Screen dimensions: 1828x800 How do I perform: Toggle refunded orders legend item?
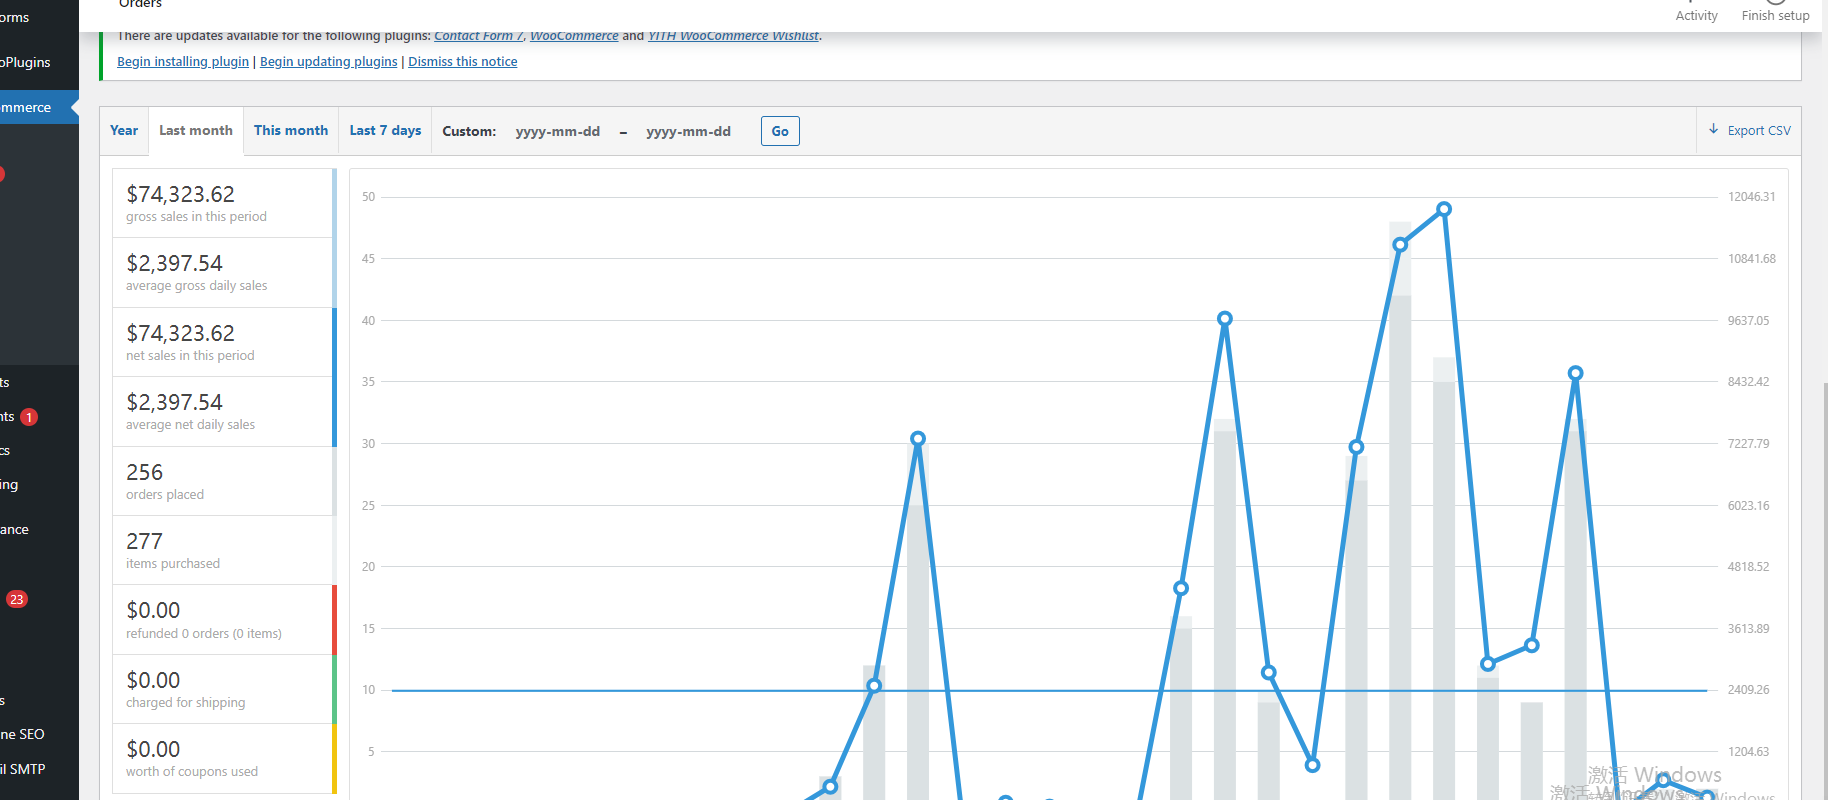tap(224, 620)
